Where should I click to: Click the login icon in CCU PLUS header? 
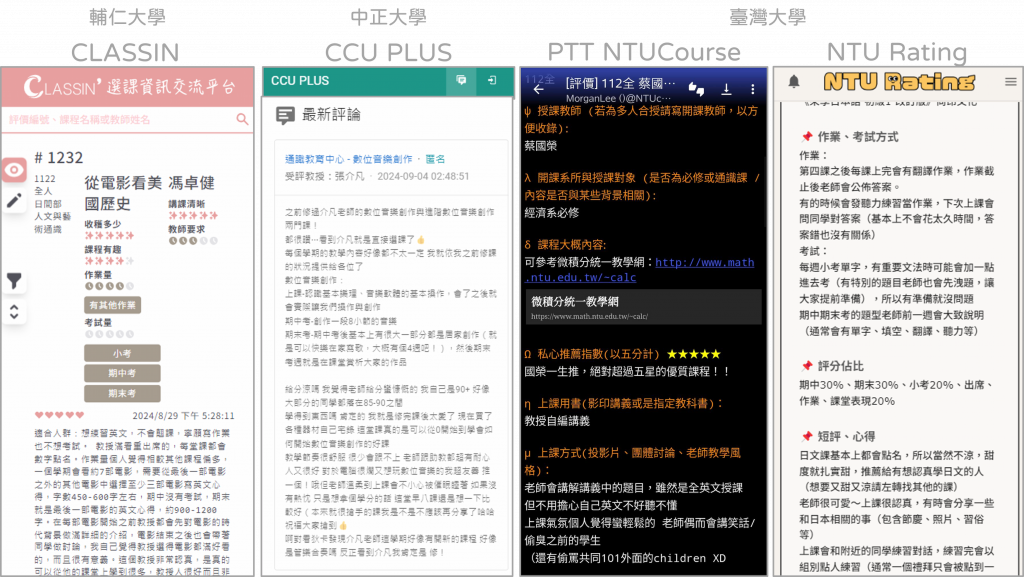click(x=492, y=80)
